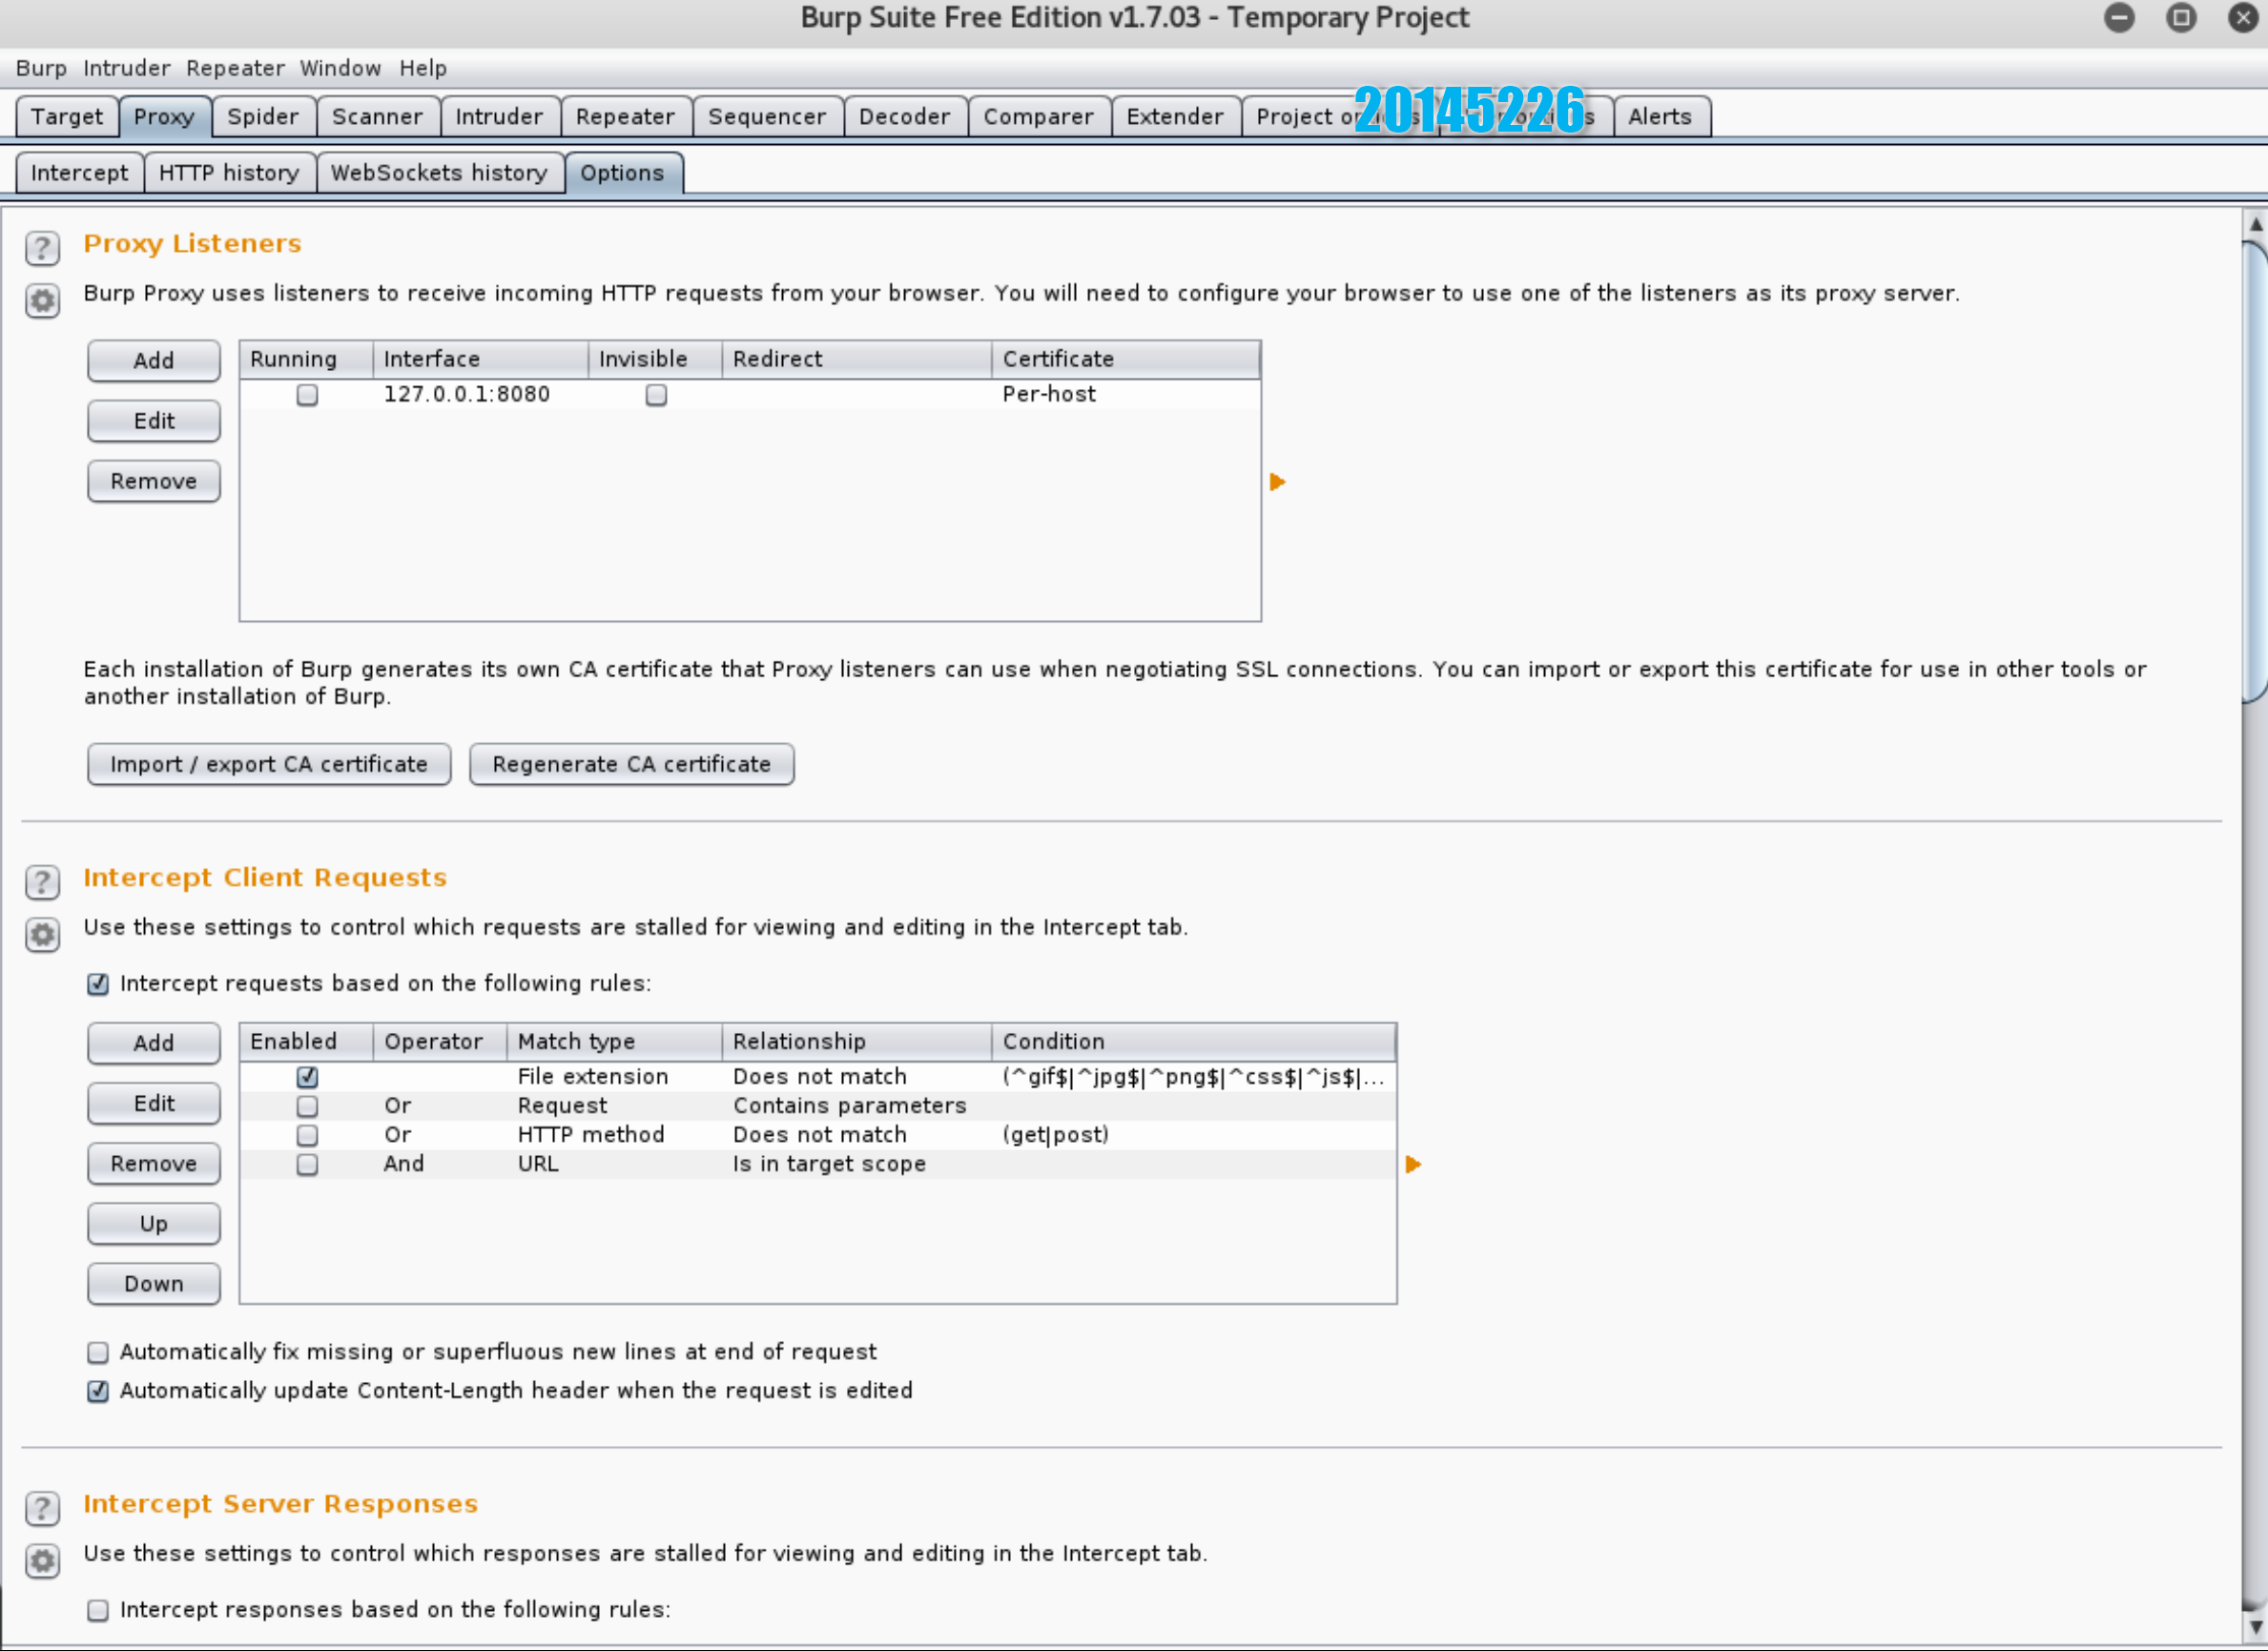Click the vertical scrollbar down arrow
Screen dimensions: 2268x1651
pyautogui.click(x=2255, y=1628)
